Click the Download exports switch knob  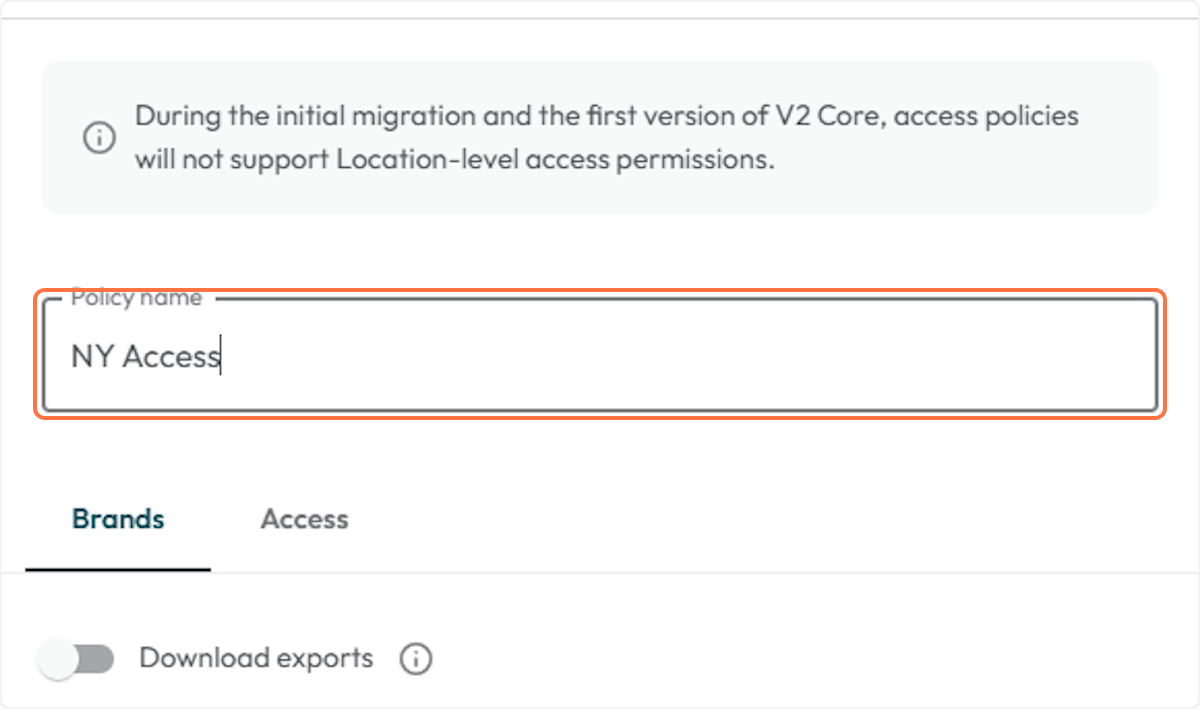[60, 659]
